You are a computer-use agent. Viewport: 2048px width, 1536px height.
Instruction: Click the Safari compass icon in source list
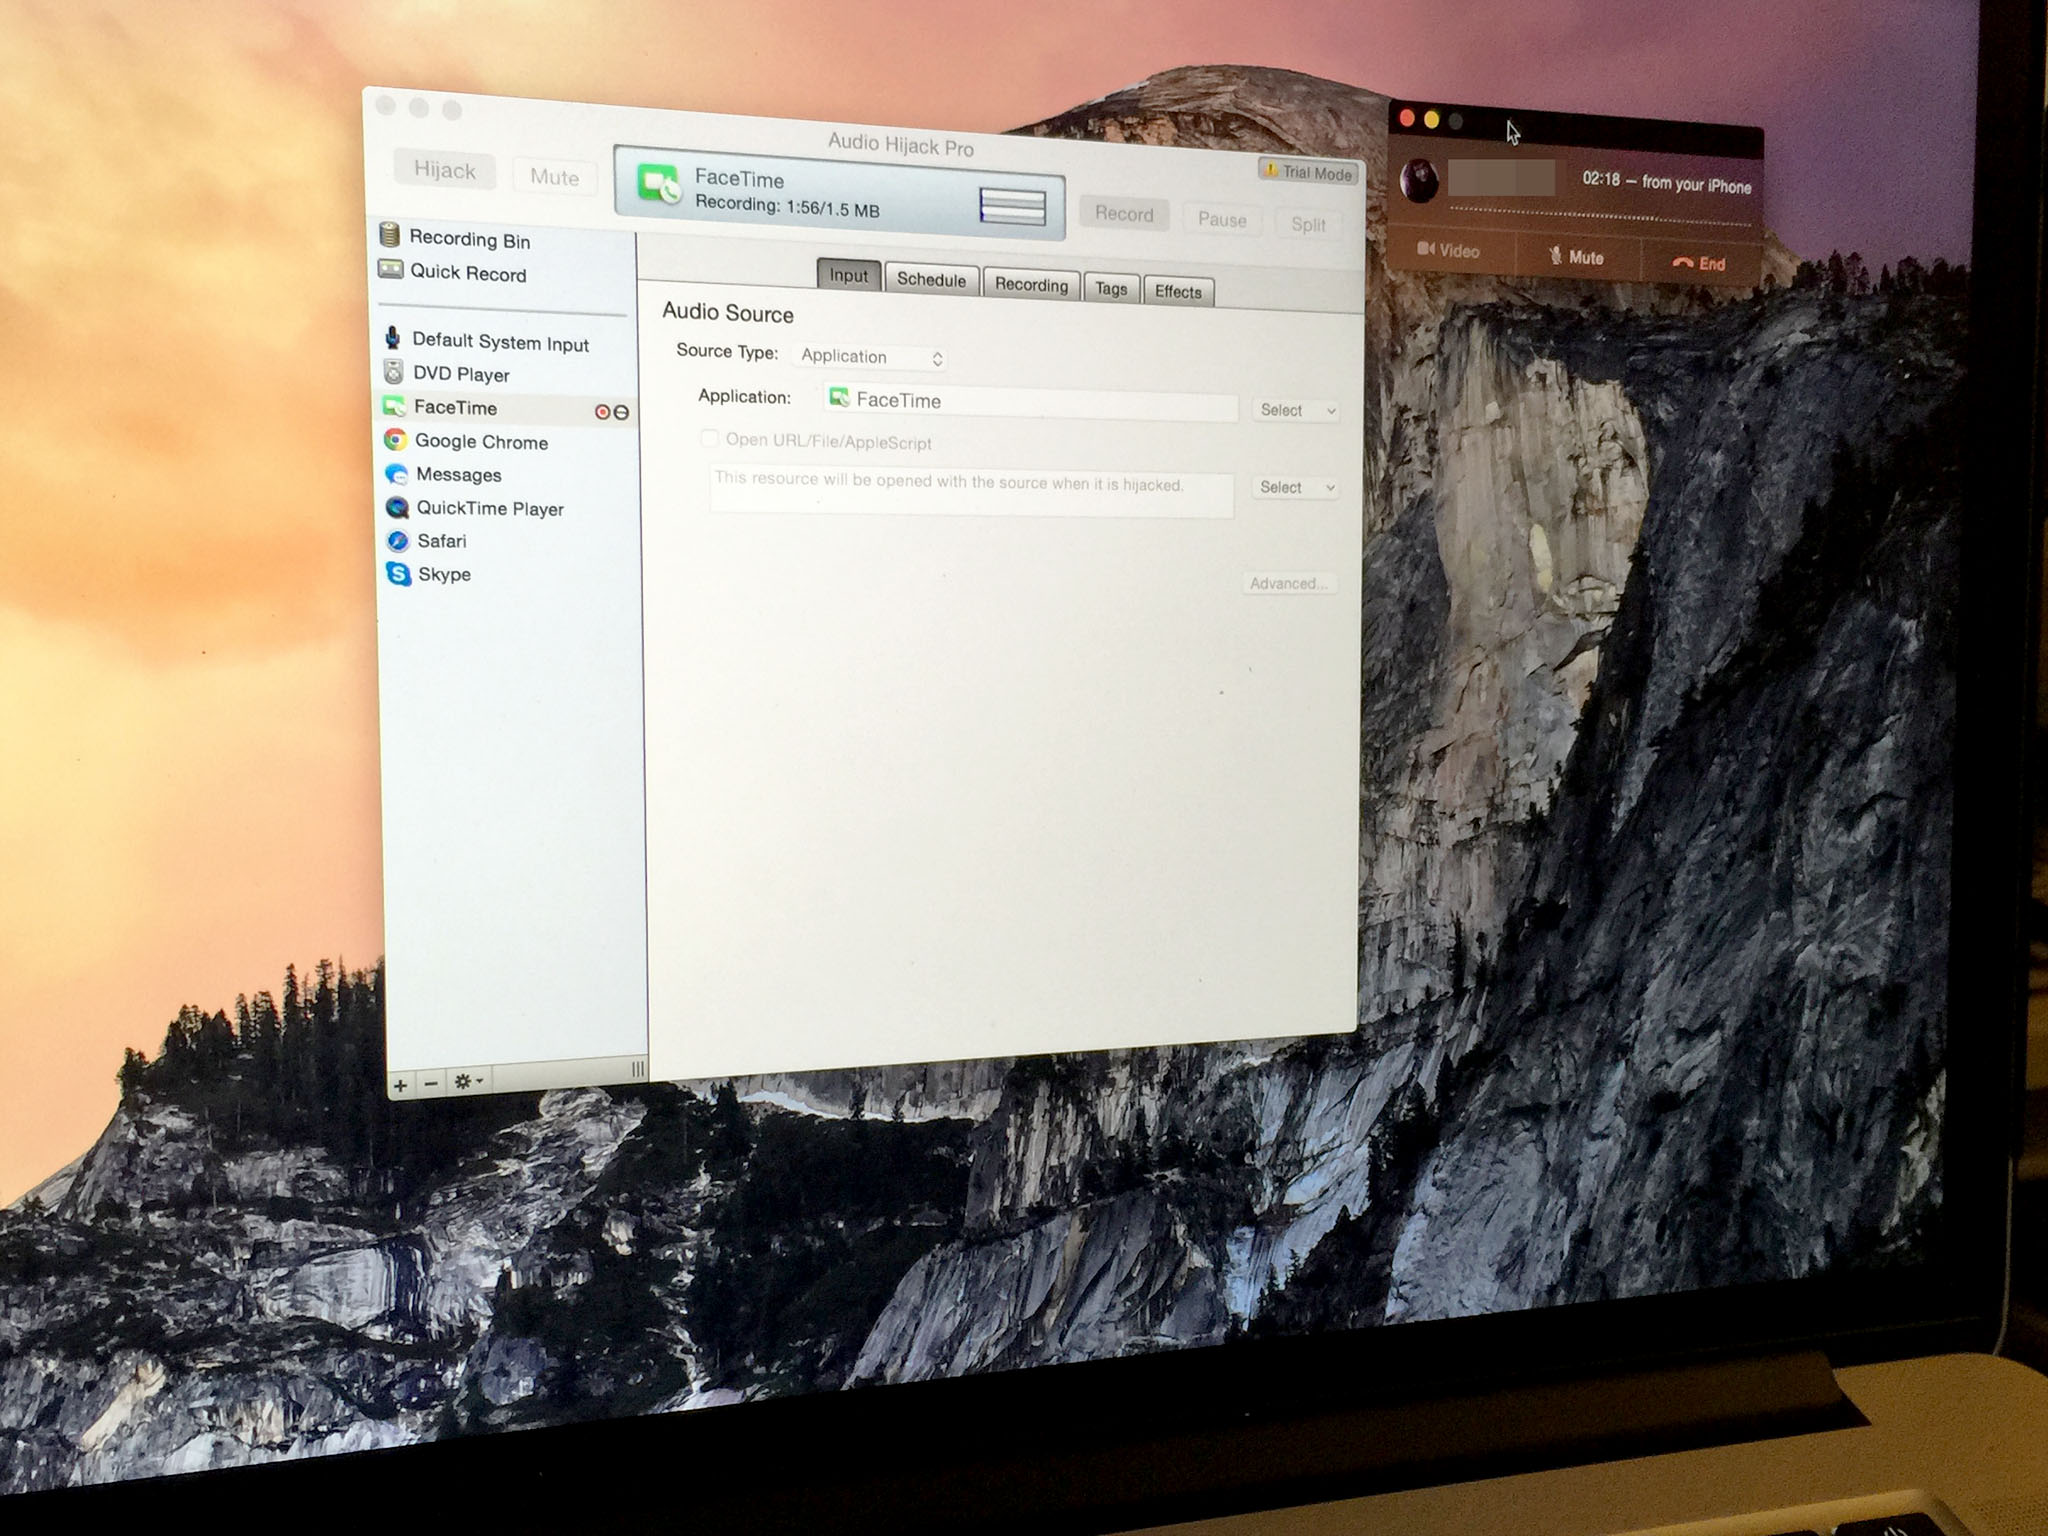[398, 541]
